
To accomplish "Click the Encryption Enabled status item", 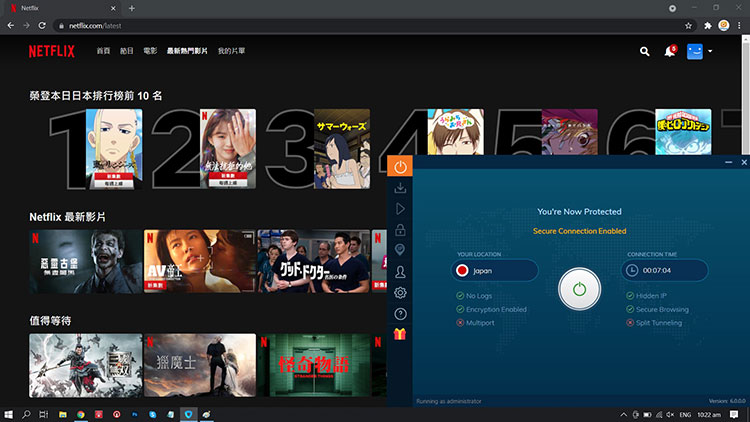I will click(491, 310).
